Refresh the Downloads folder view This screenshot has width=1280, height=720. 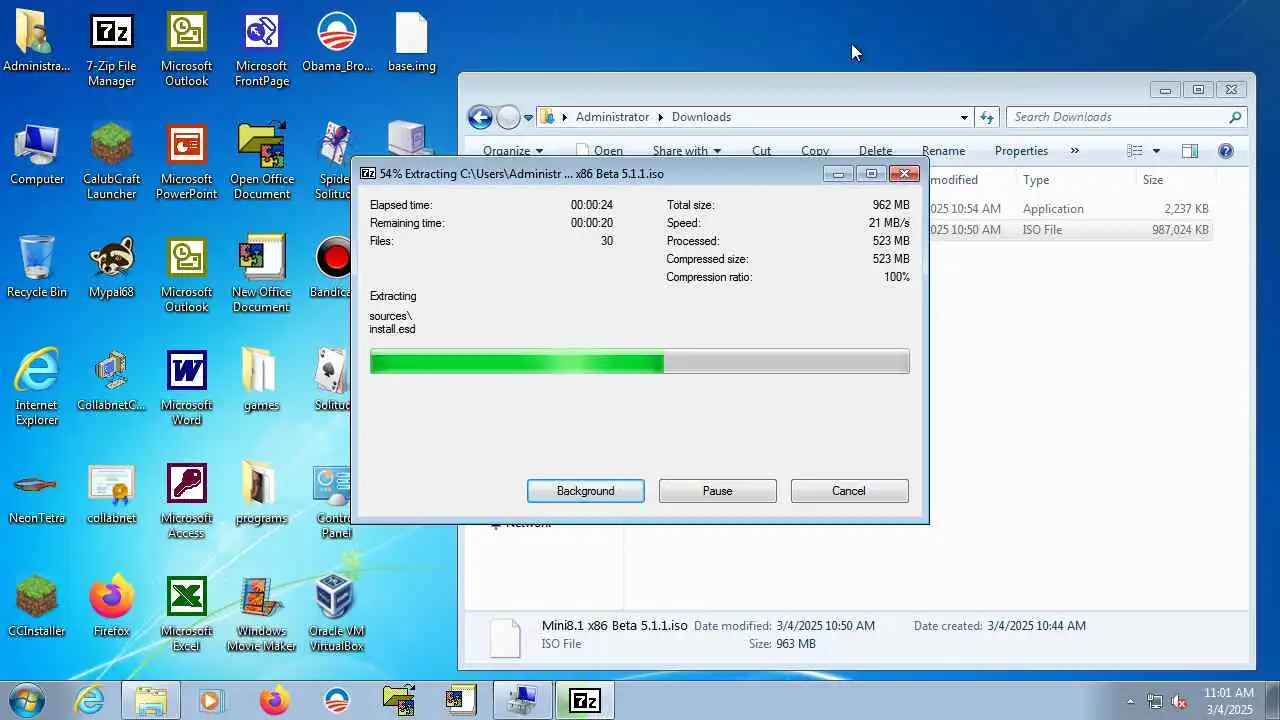(987, 117)
